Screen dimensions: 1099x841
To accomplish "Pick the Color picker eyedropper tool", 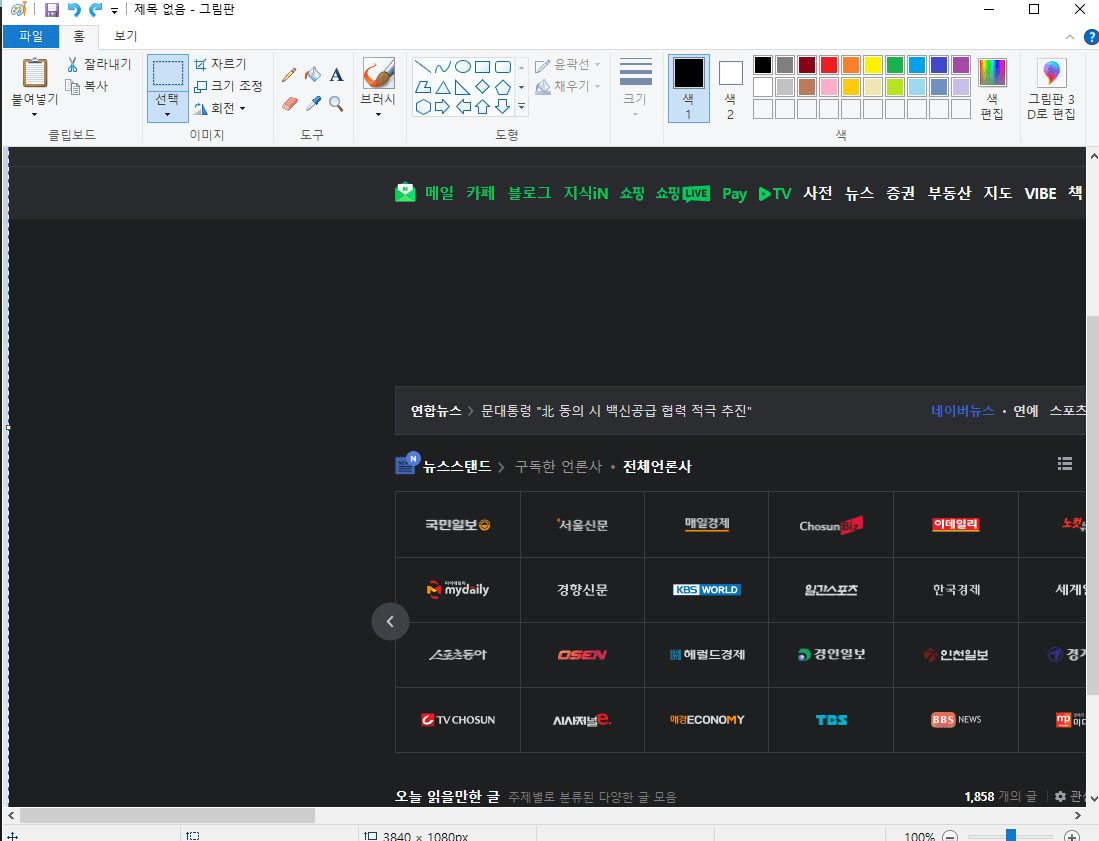I will click(313, 103).
